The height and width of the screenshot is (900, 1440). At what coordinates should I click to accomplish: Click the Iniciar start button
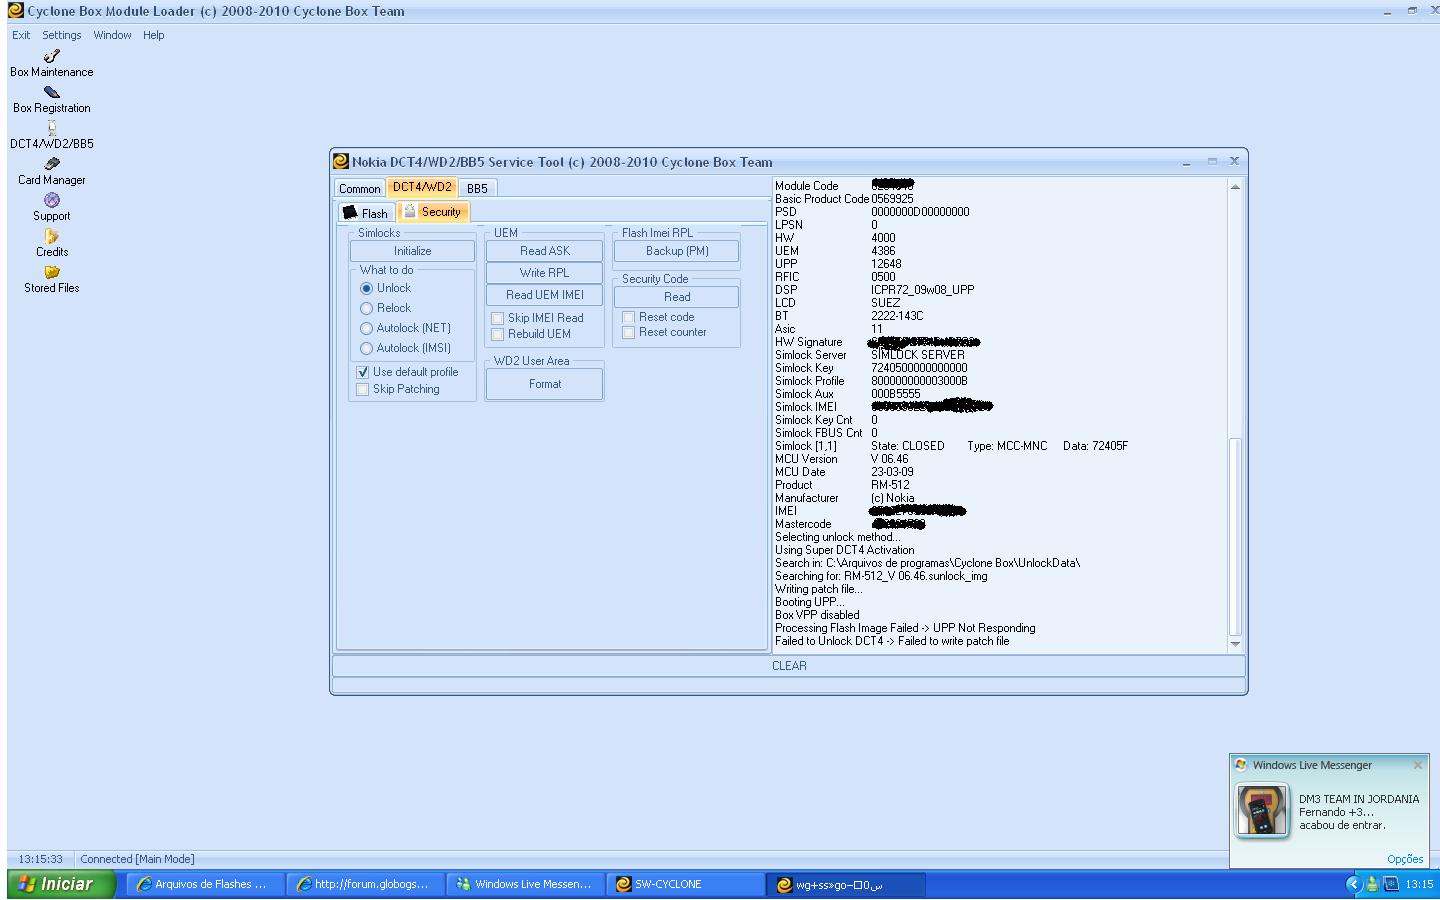[61, 884]
